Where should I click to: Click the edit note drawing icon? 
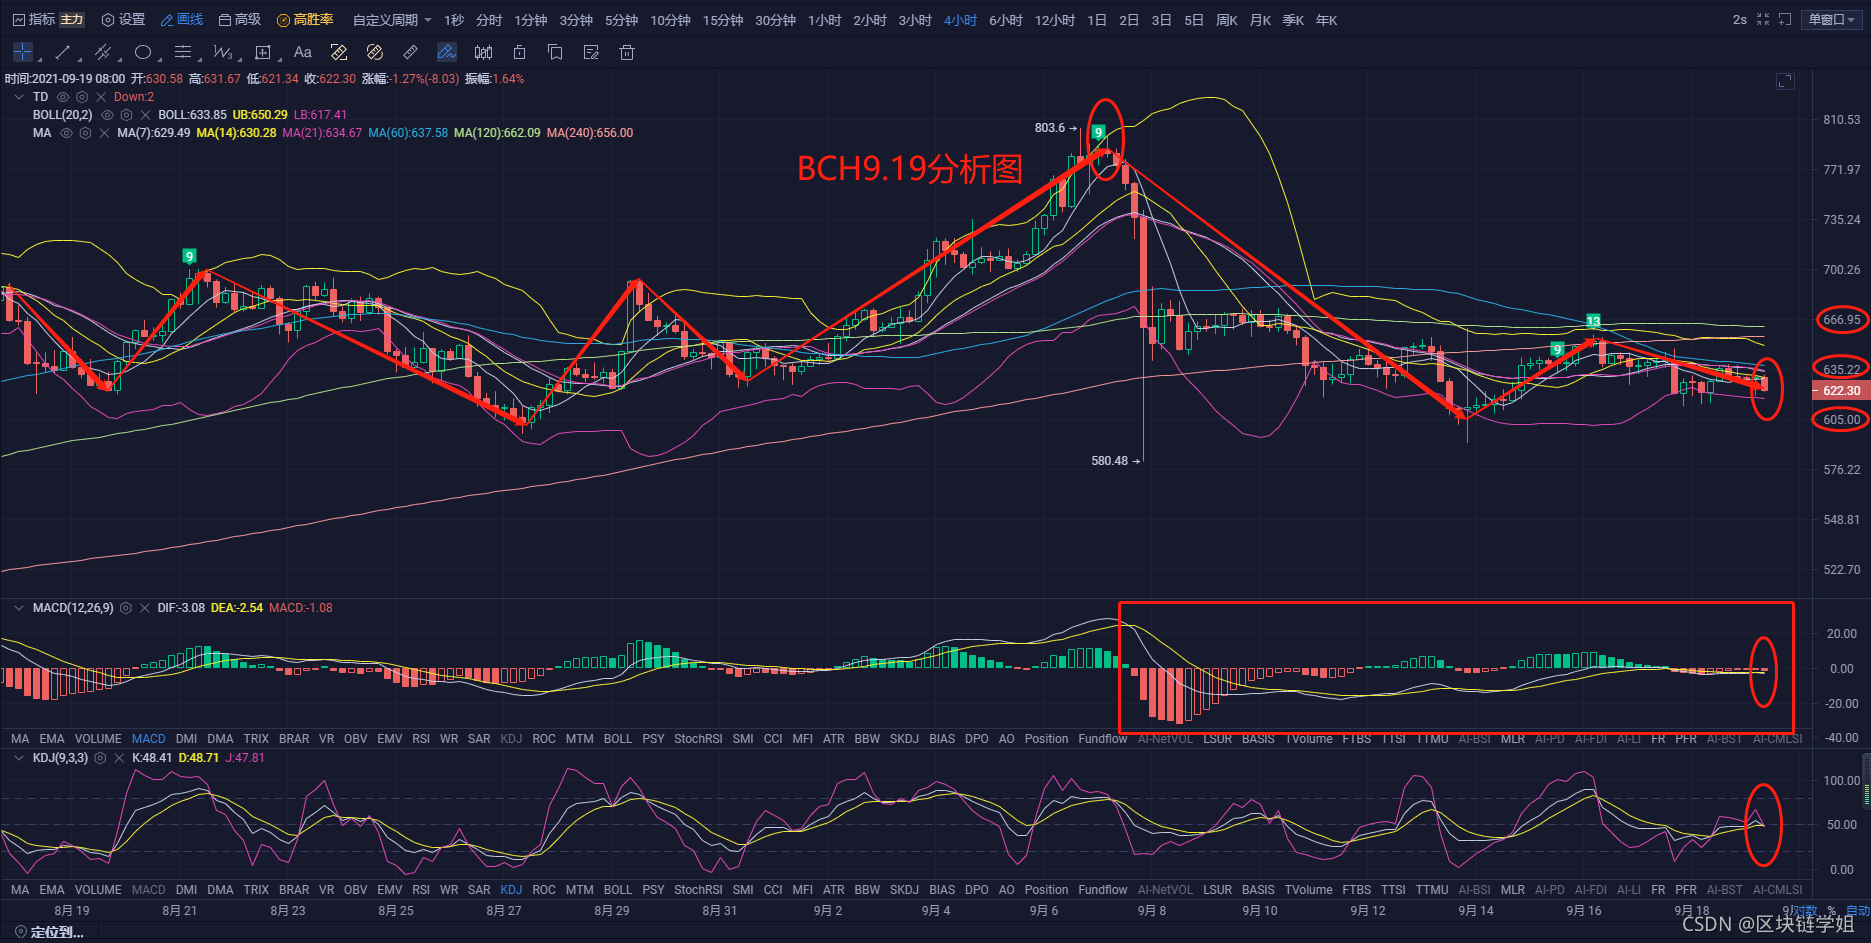pos(591,52)
